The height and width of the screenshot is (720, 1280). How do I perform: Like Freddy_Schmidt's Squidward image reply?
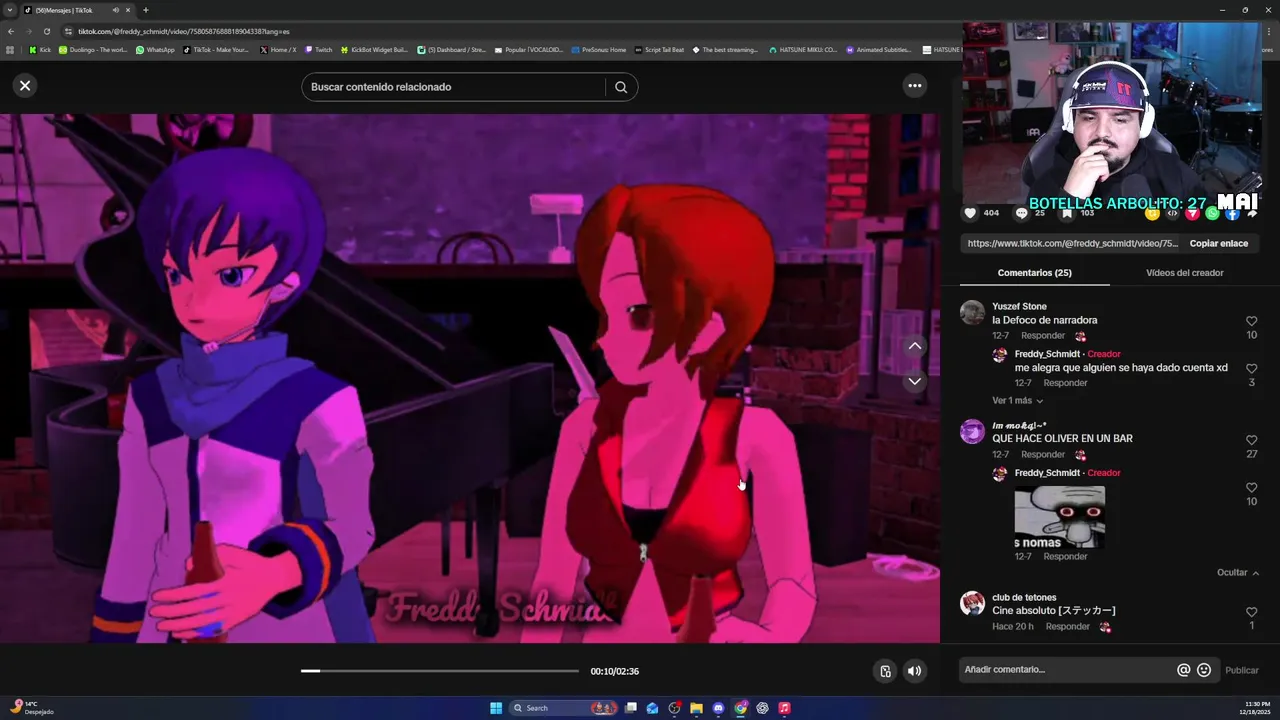pyautogui.click(x=1251, y=488)
